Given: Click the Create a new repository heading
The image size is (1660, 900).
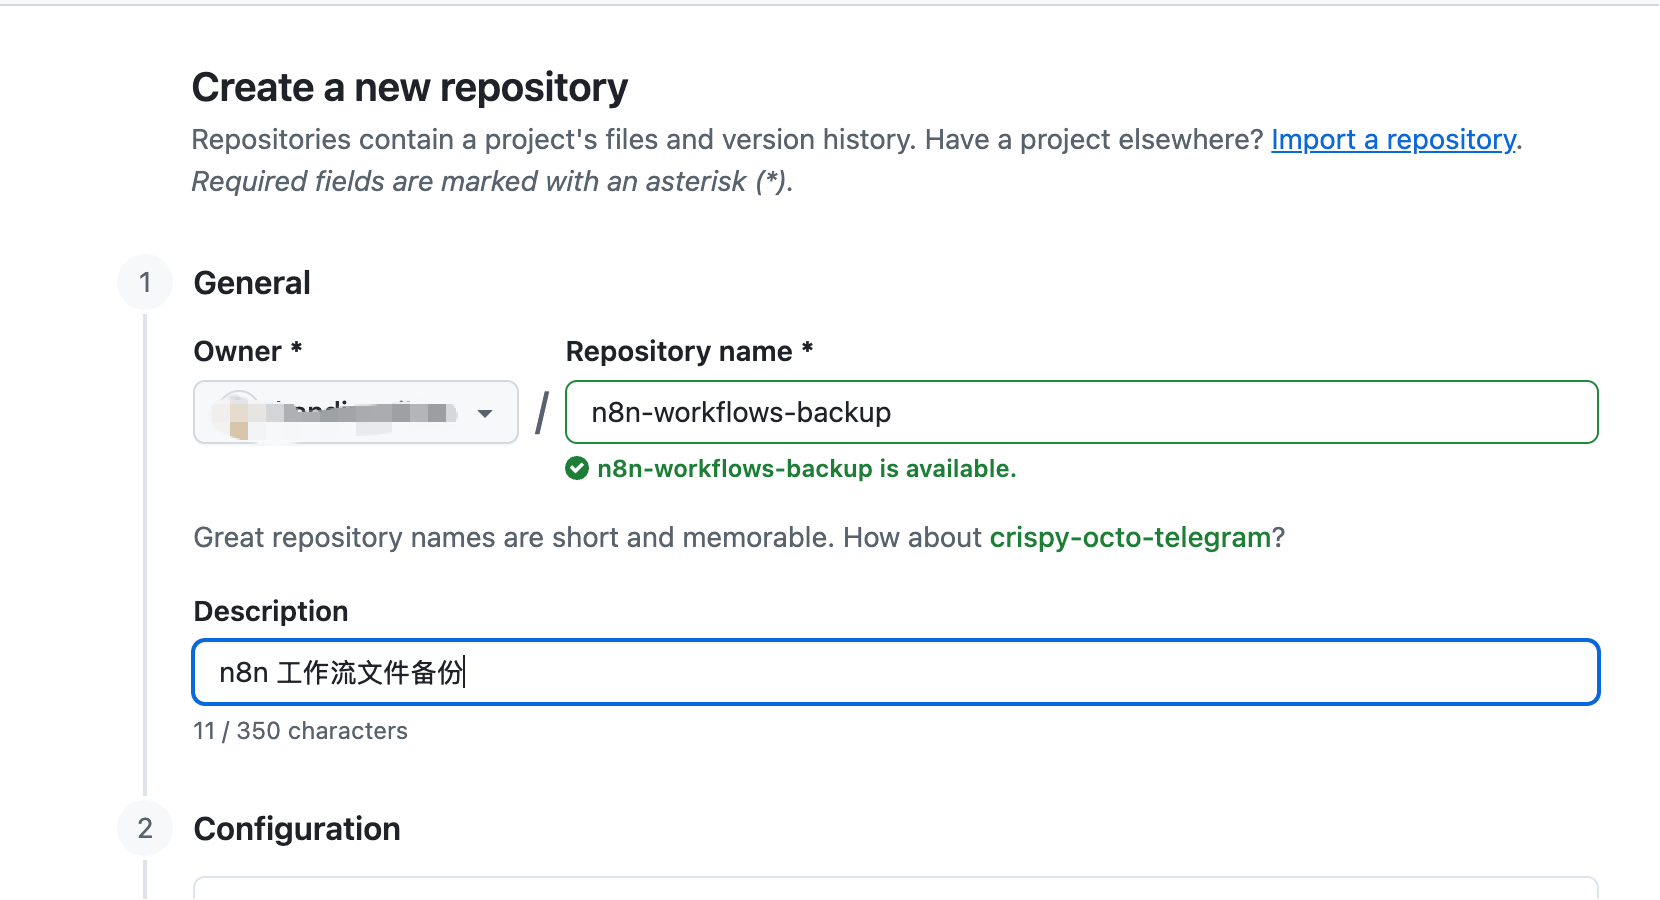Looking at the screenshot, I should point(410,87).
